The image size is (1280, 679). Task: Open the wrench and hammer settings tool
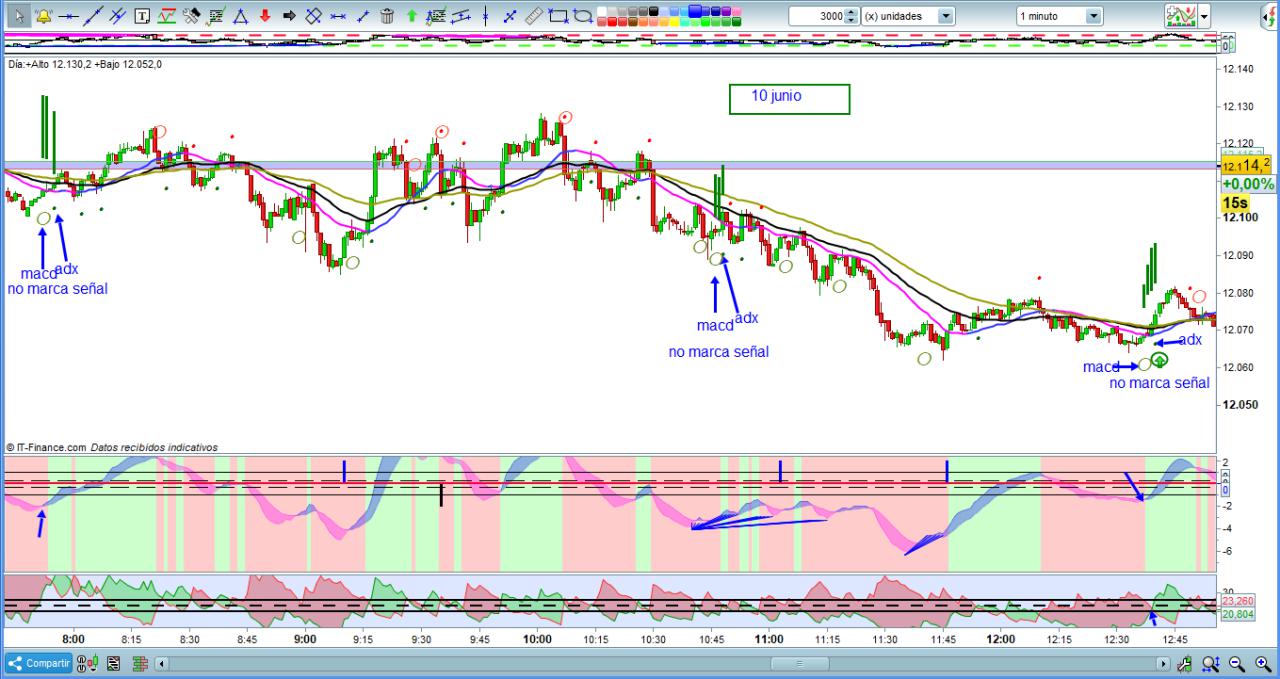(191, 16)
